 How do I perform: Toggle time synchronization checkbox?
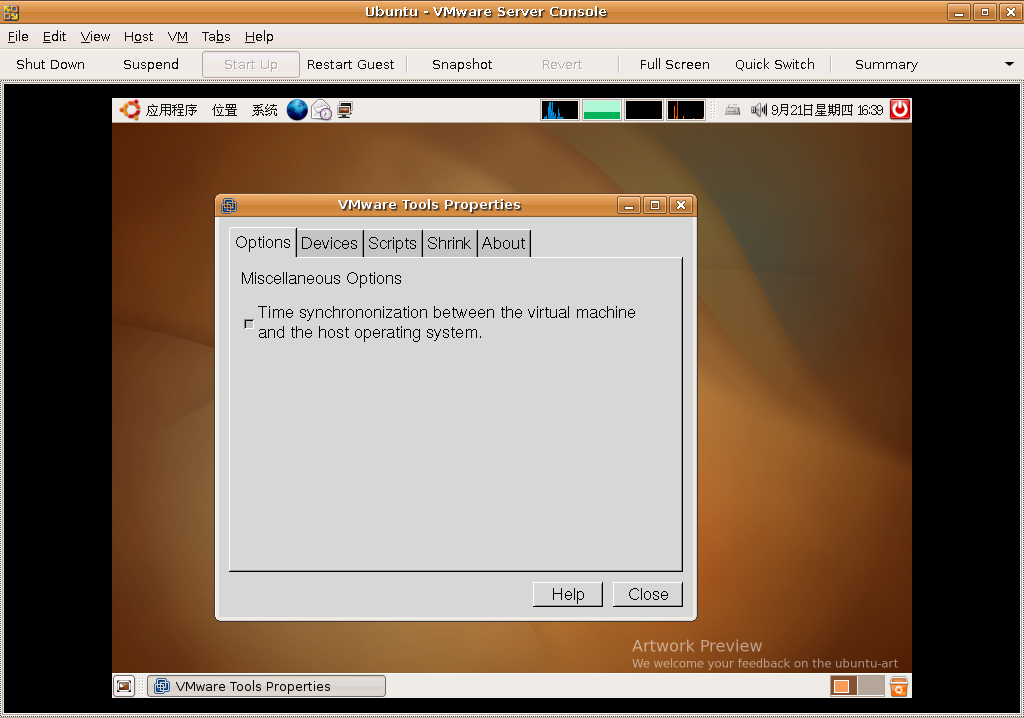[249, 323]
